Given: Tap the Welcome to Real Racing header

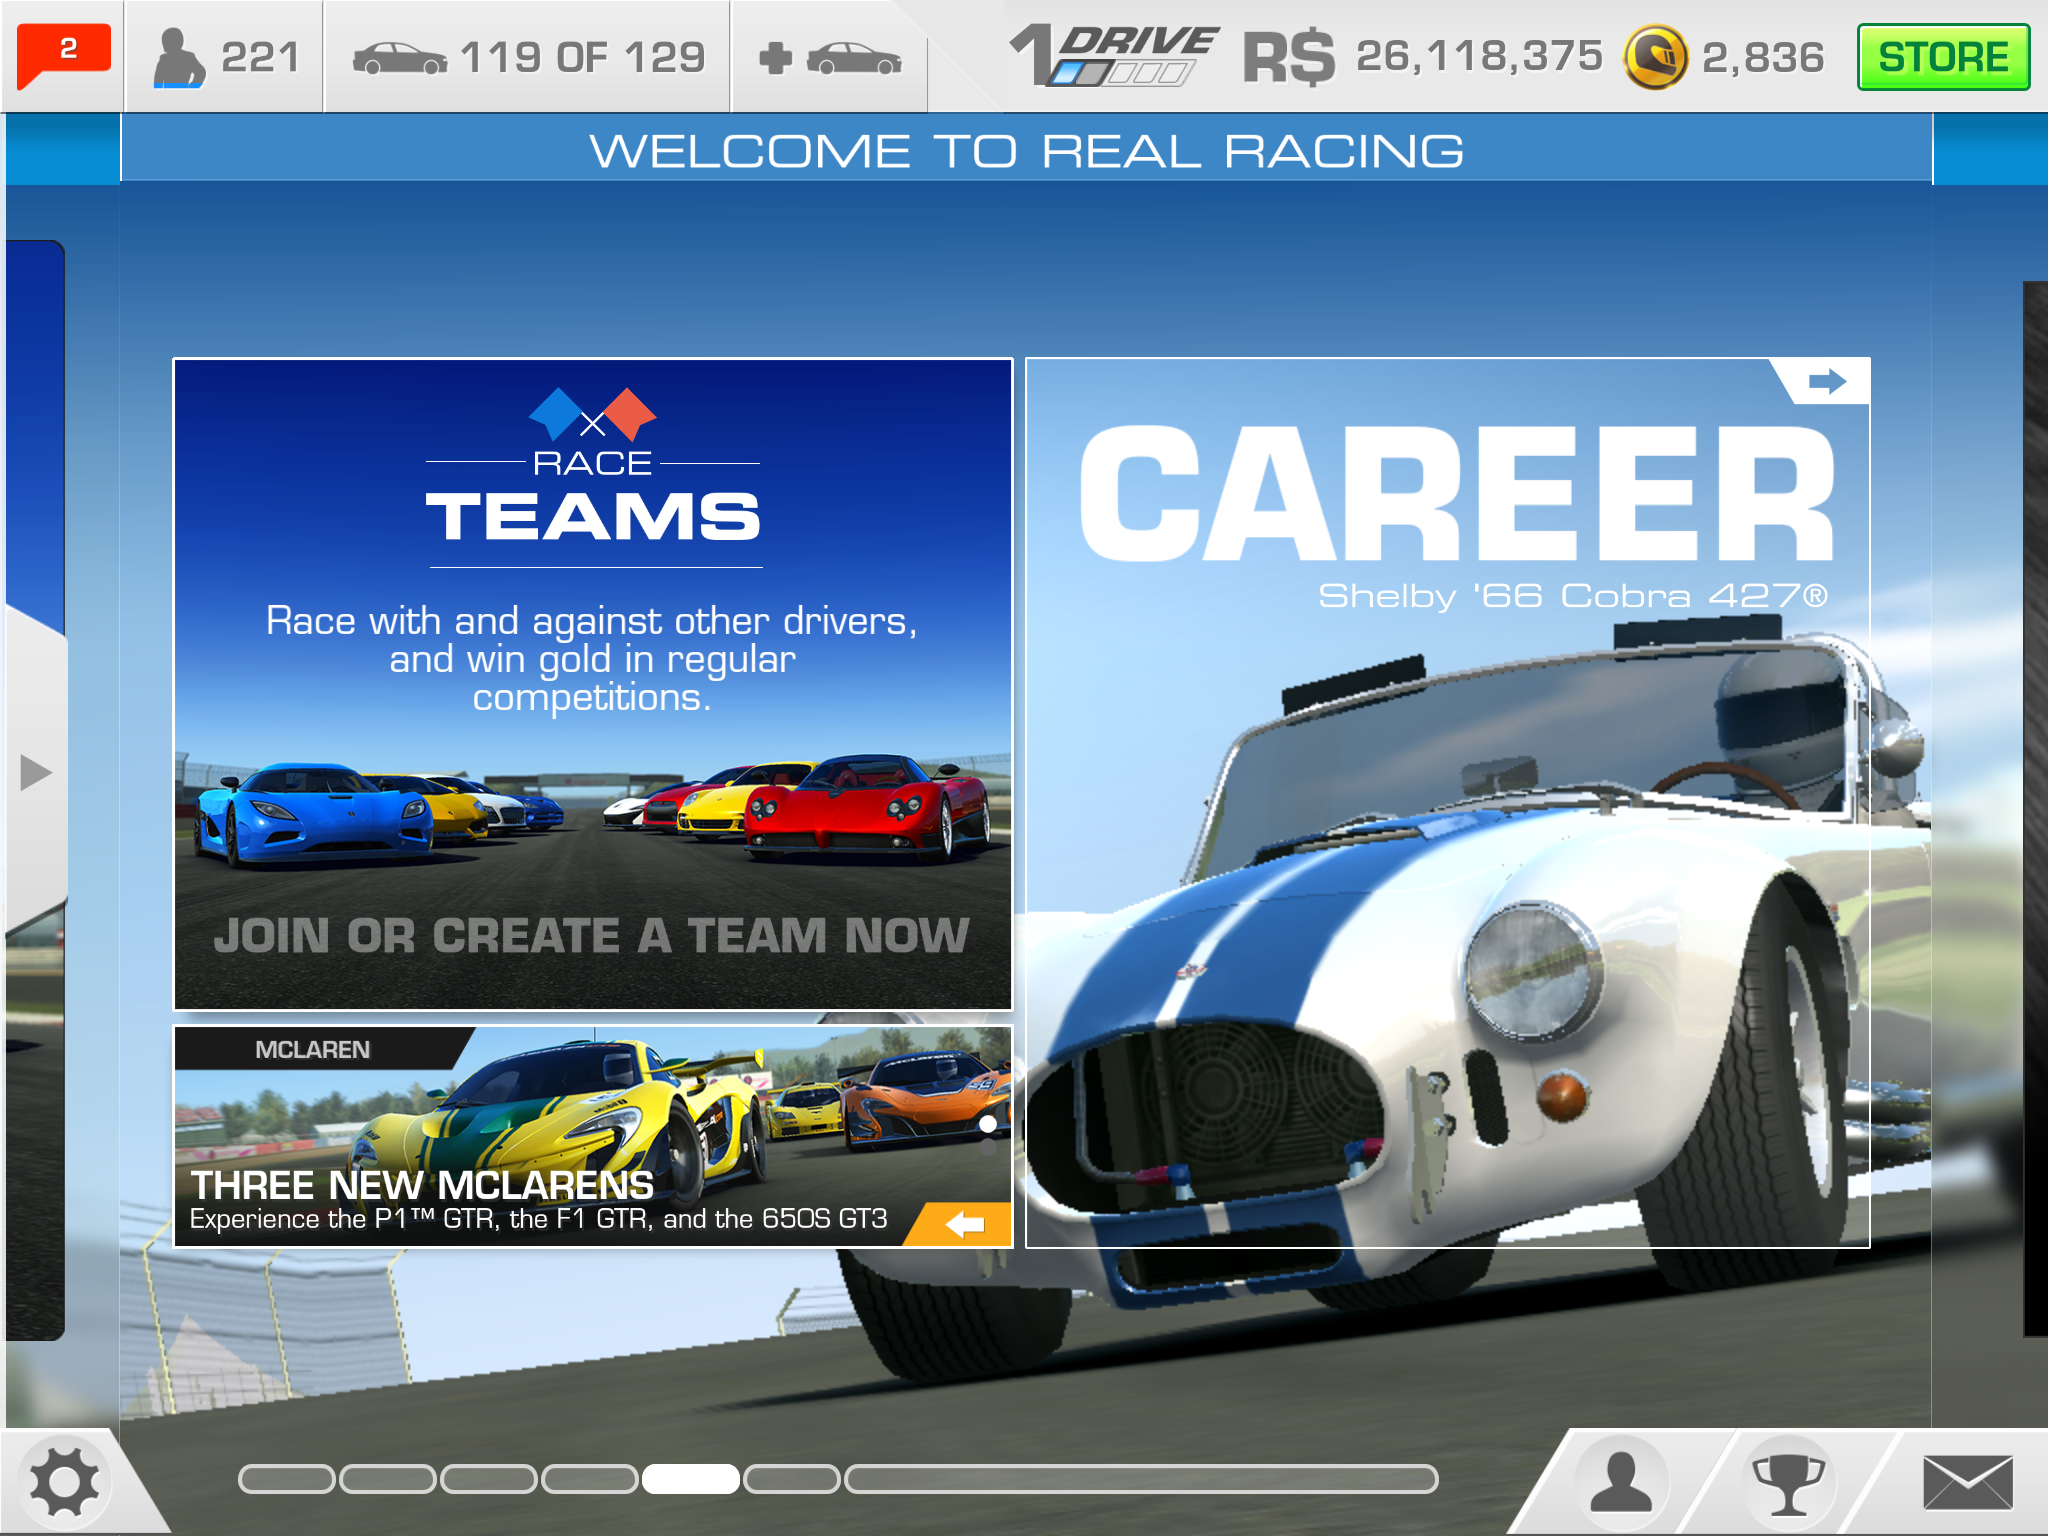Looking at the screenshot, I should [x=1026, y=152].
